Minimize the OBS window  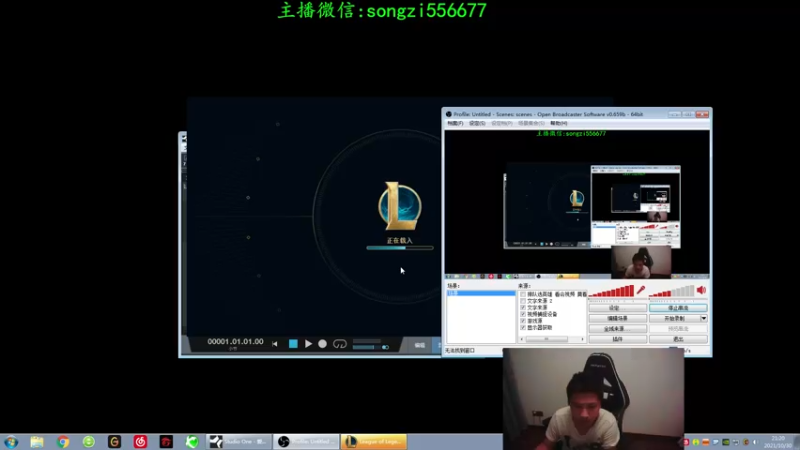674,114
